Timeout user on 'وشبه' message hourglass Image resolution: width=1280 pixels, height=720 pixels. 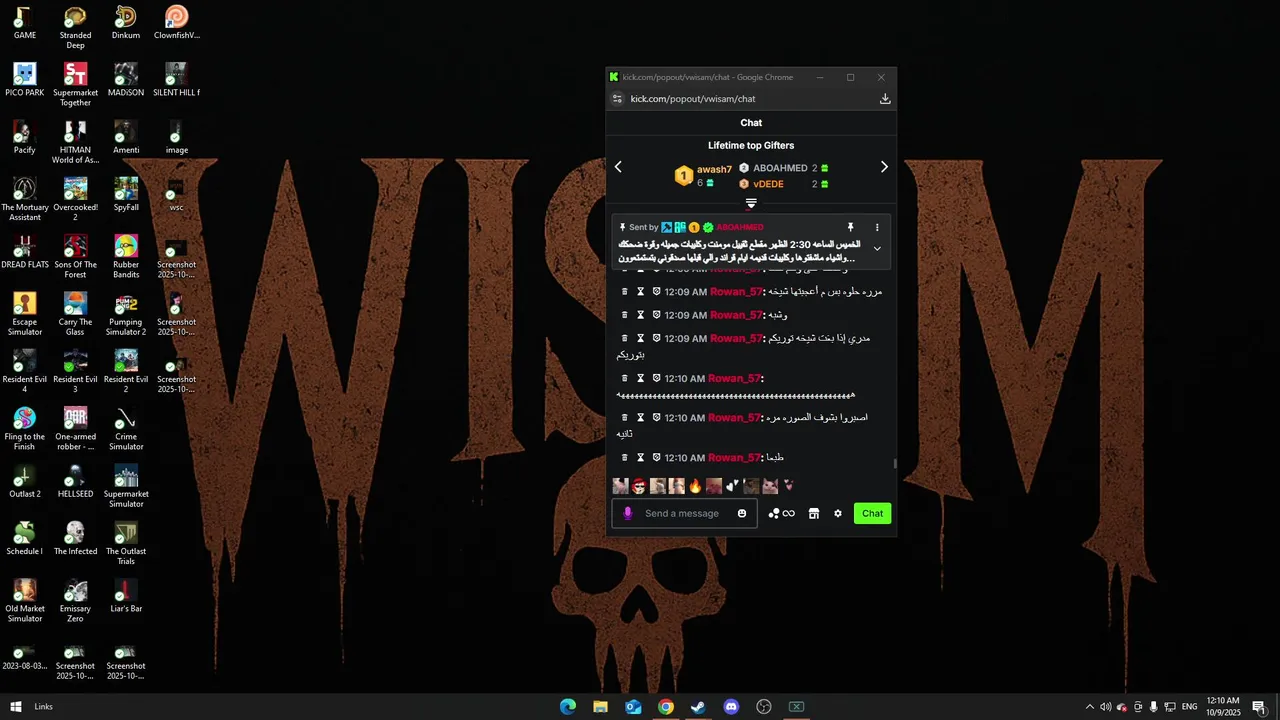coord(641,315)
